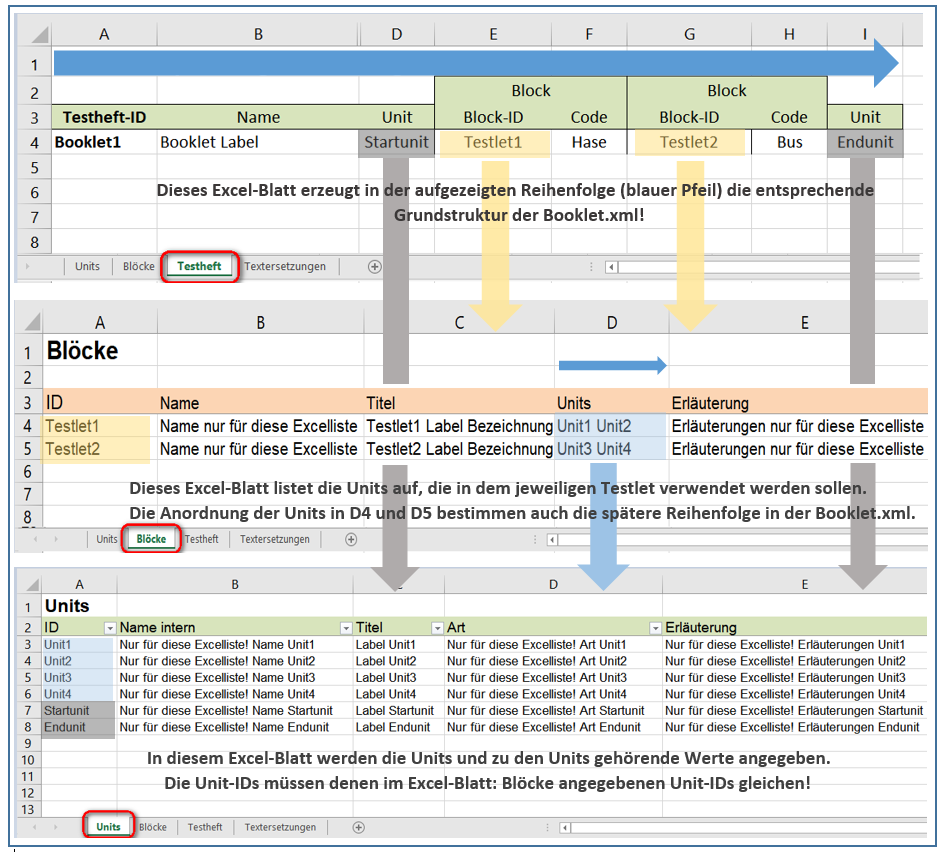
Task: Click the yellow Testlet1 cell under Block-ID
Action: [492, 142]
